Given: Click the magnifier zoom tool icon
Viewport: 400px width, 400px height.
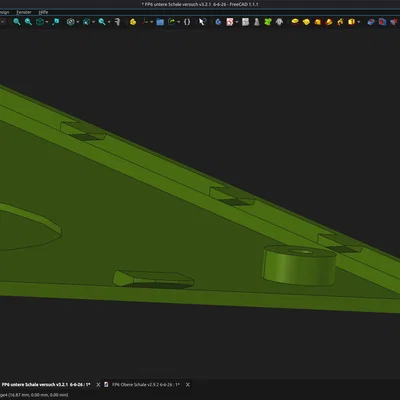Looking at the screenshot, I should pos(102,22).
